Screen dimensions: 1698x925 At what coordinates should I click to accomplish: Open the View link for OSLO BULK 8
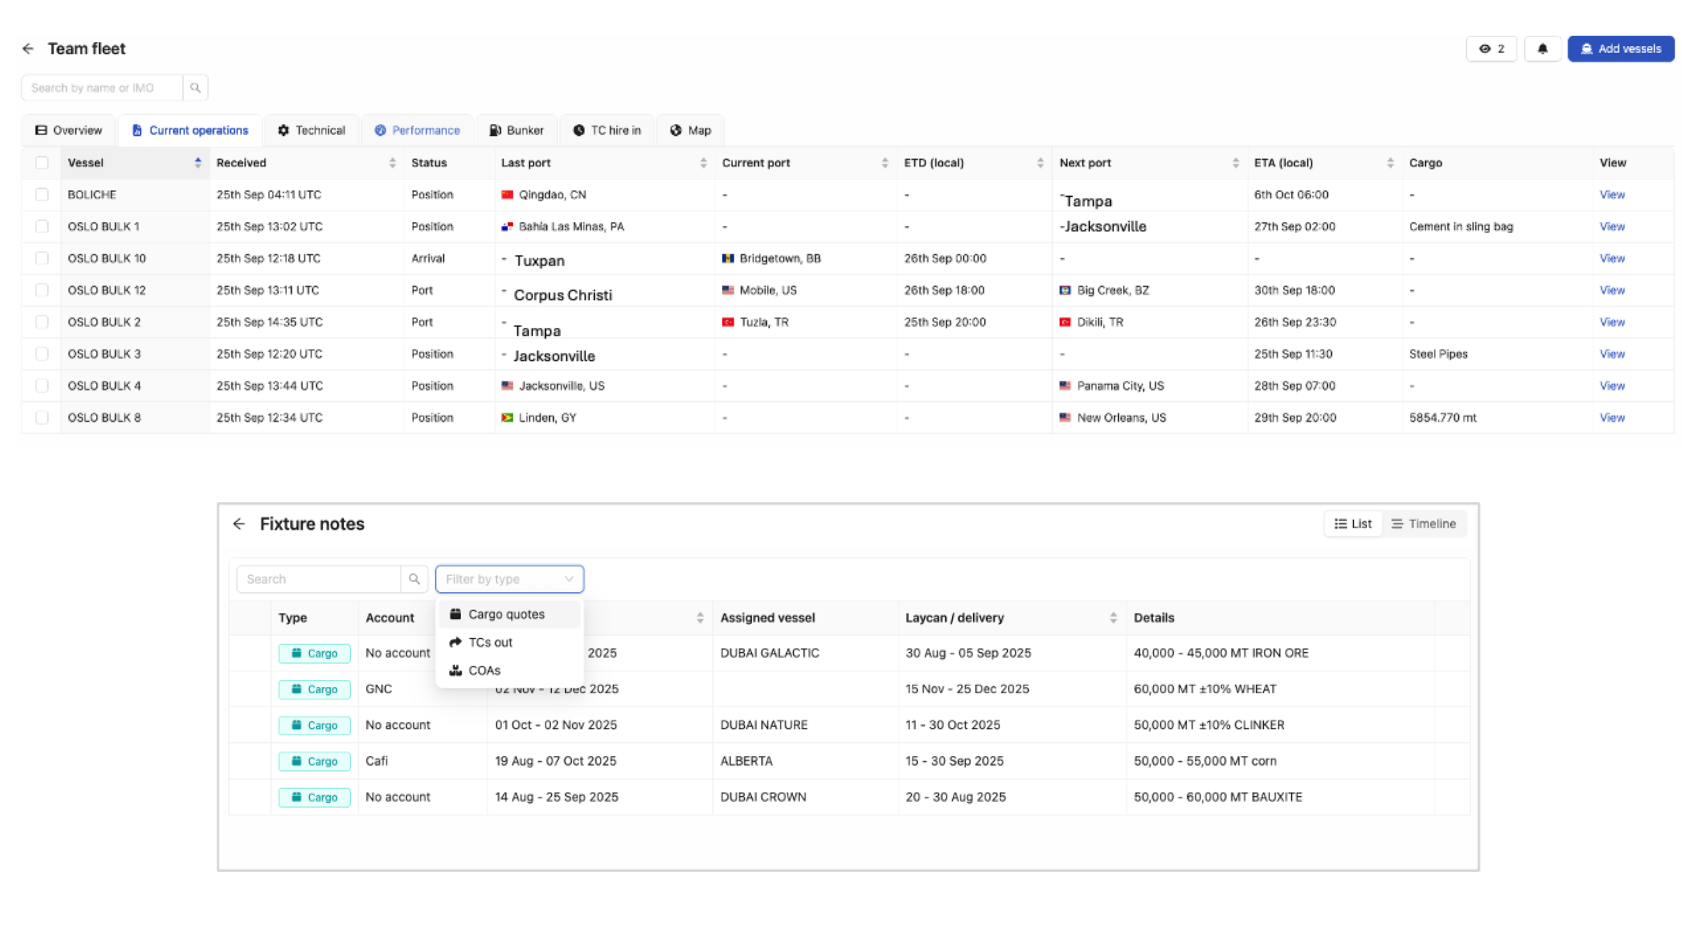(1612, 418)
